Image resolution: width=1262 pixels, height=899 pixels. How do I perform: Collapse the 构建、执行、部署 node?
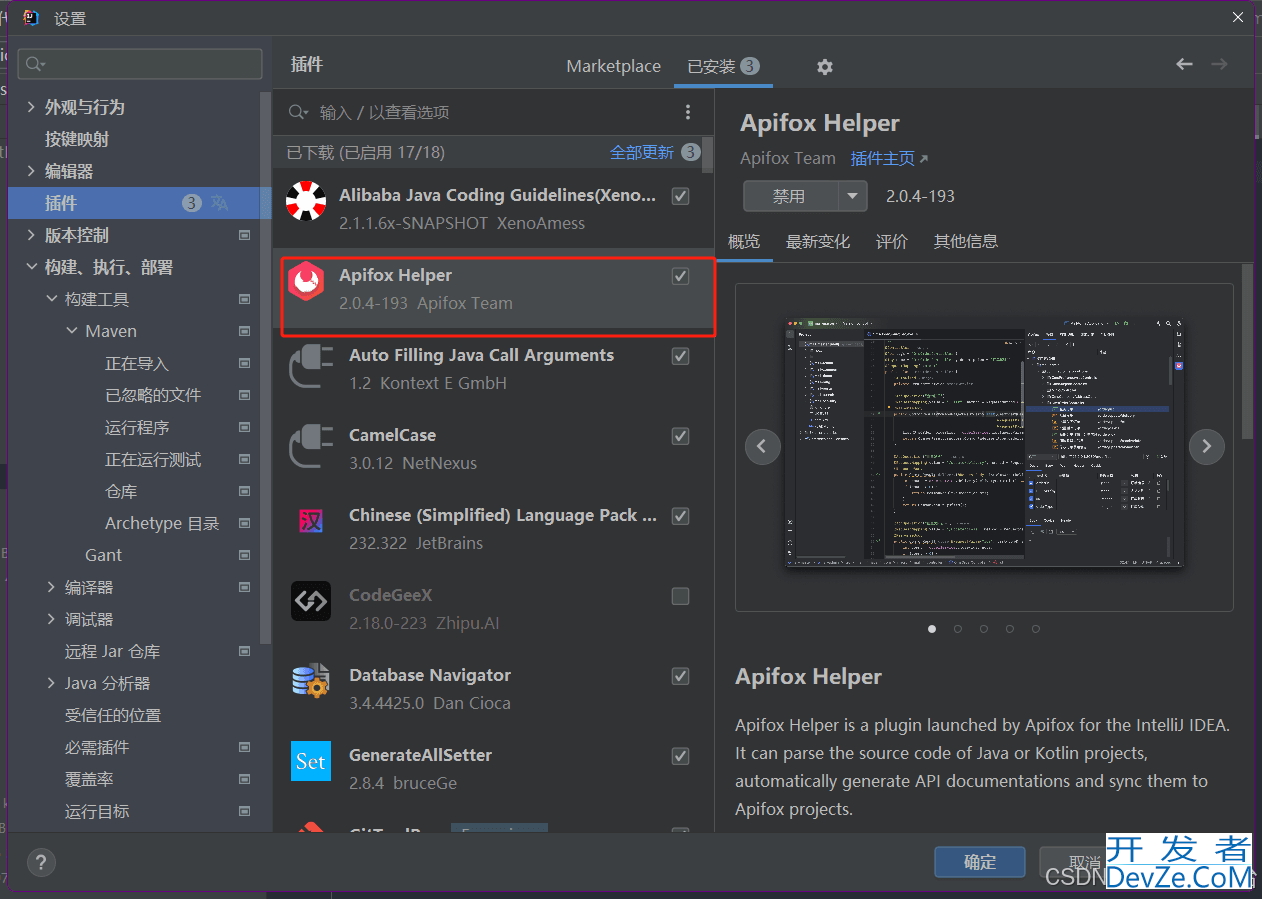coord(31,267)
